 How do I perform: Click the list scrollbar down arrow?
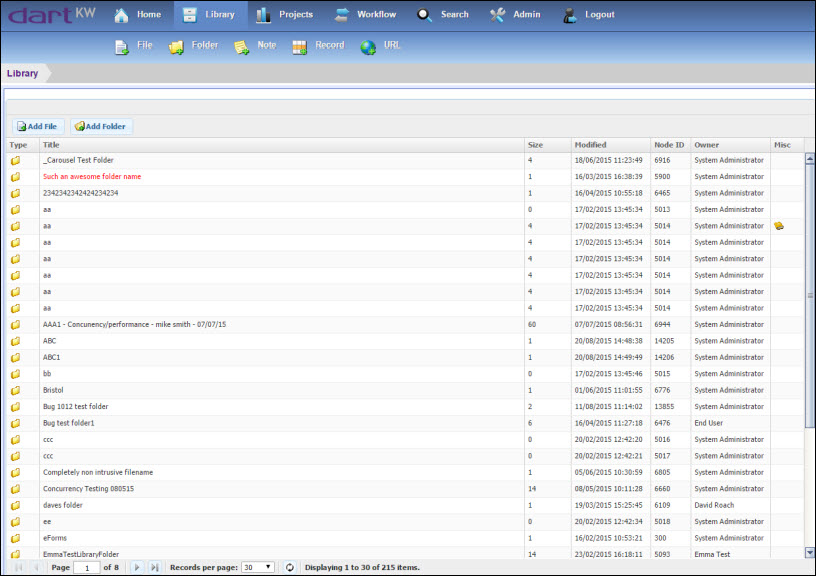[810, 553]
